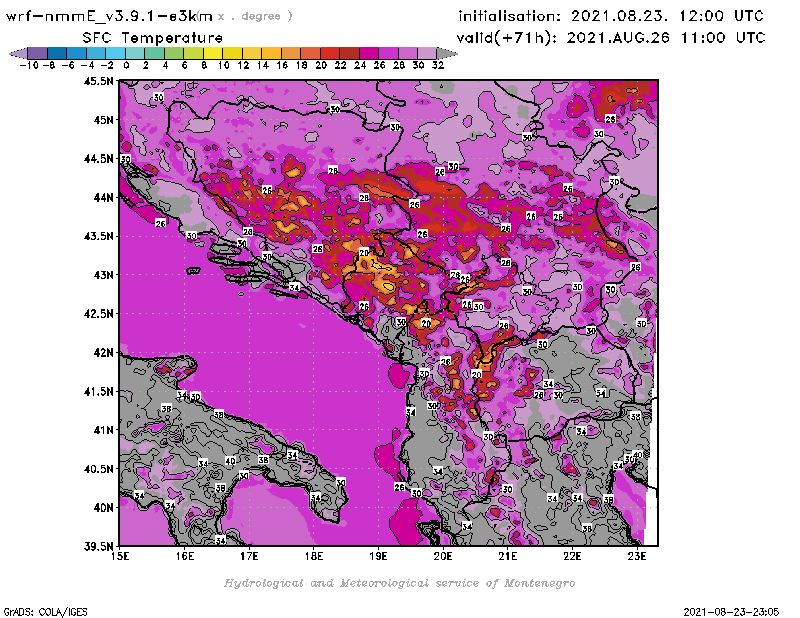Image resolution: width=800 pixels, height=618 pixels.
Task: Click the 21E longitude label
Action: 508,556
